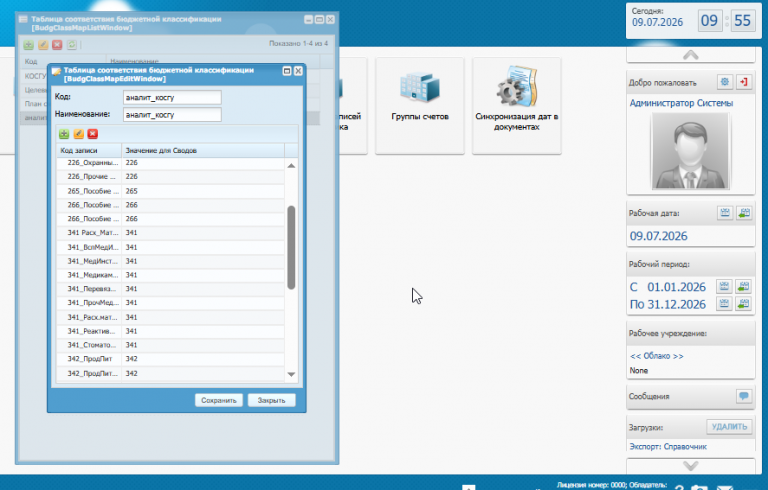The width and height of the screenshot is (768, 490).
Task: Click the Администратор Системы user name
Action: click(x=681, y=103)
